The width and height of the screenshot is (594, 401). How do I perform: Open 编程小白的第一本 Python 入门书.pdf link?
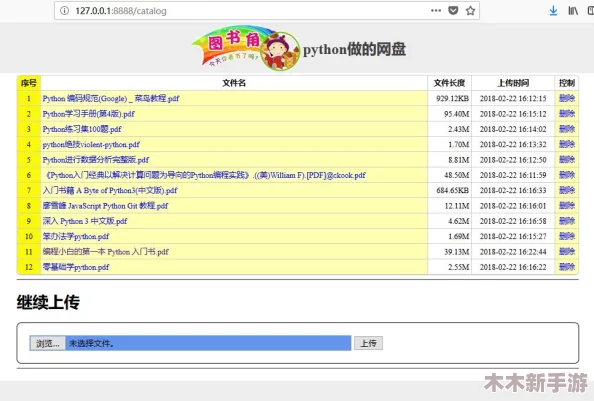pos(105,252)
